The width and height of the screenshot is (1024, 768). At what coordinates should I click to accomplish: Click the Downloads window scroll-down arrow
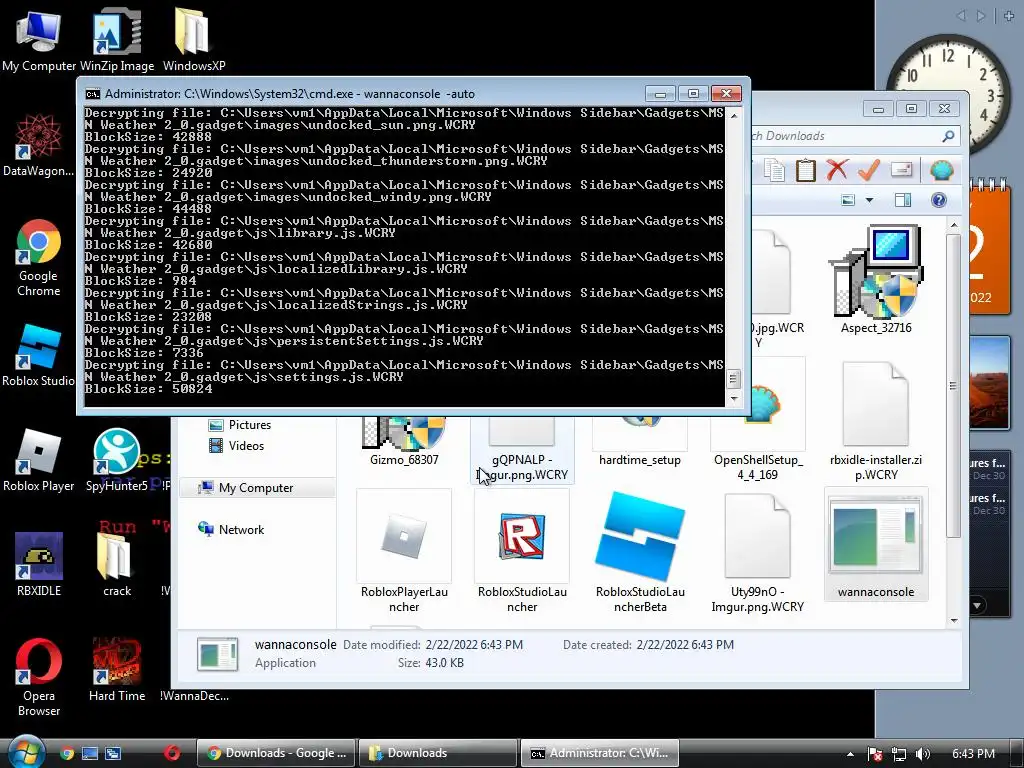(x=953, y=620)
